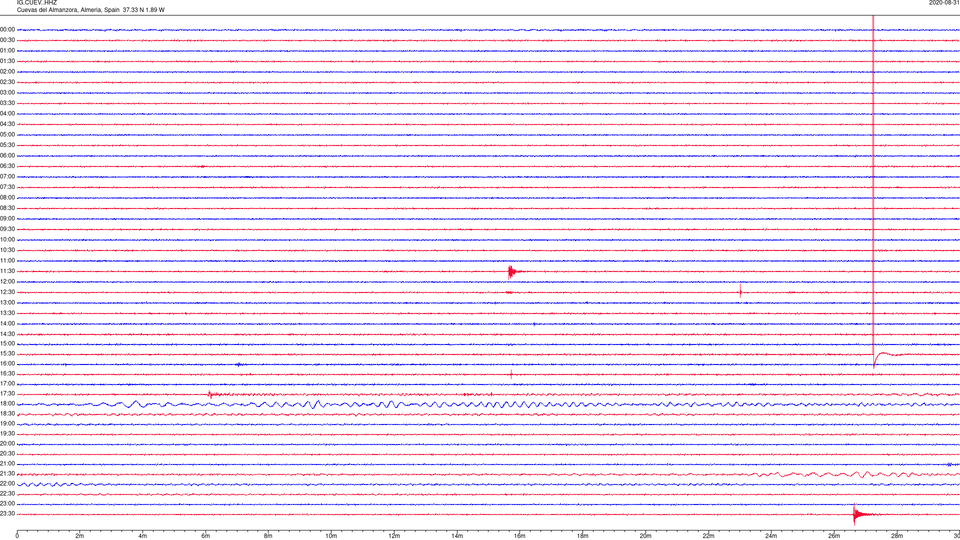Select the Cuevas del Almanzora location line

pyautogui.click(x=91, y=10)
